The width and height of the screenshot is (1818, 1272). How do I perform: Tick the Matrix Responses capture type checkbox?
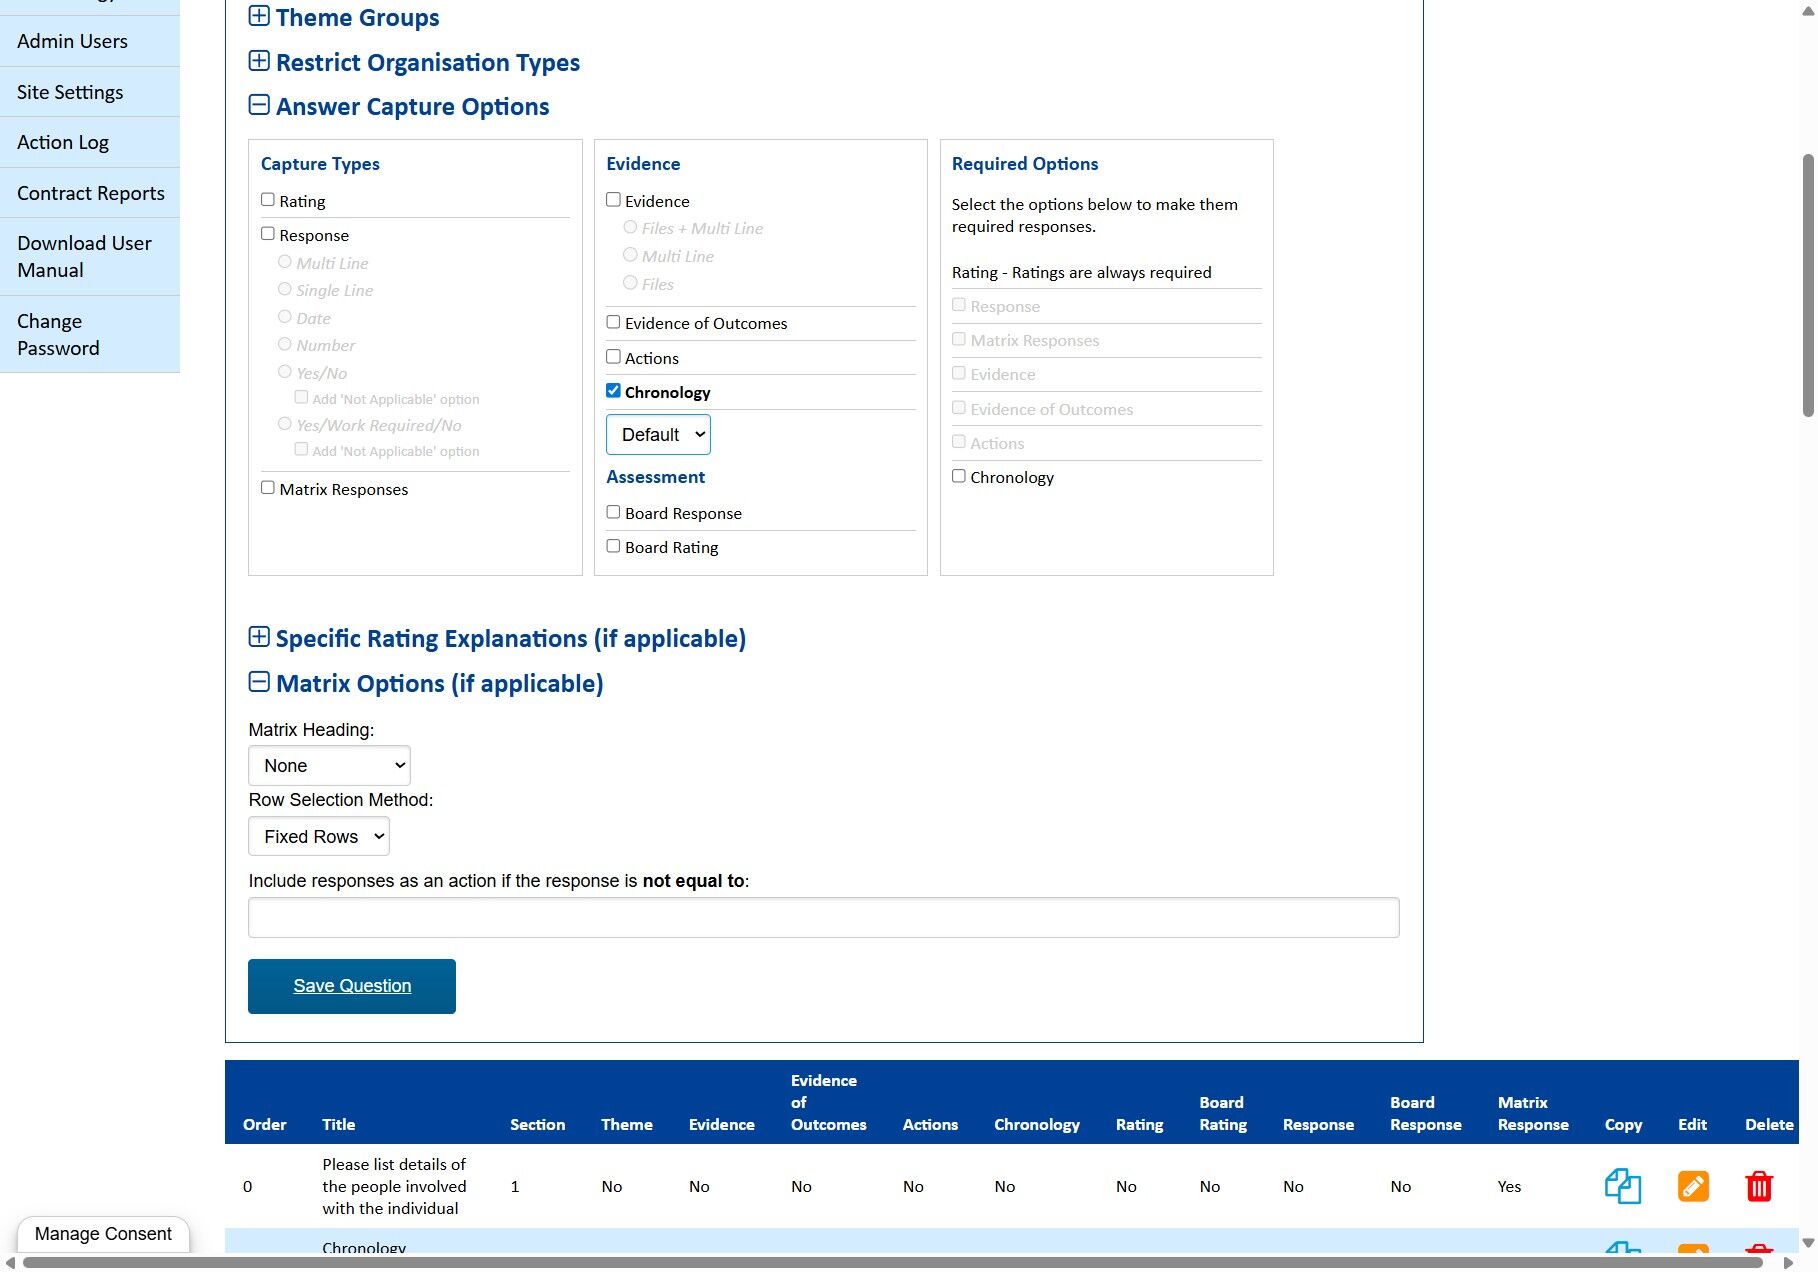(x=268, y=488)
